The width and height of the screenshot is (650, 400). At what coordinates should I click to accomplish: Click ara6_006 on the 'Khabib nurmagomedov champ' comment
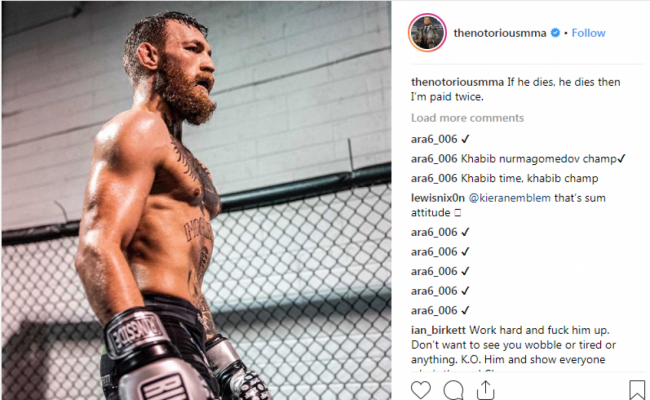(x=435, y=159)
